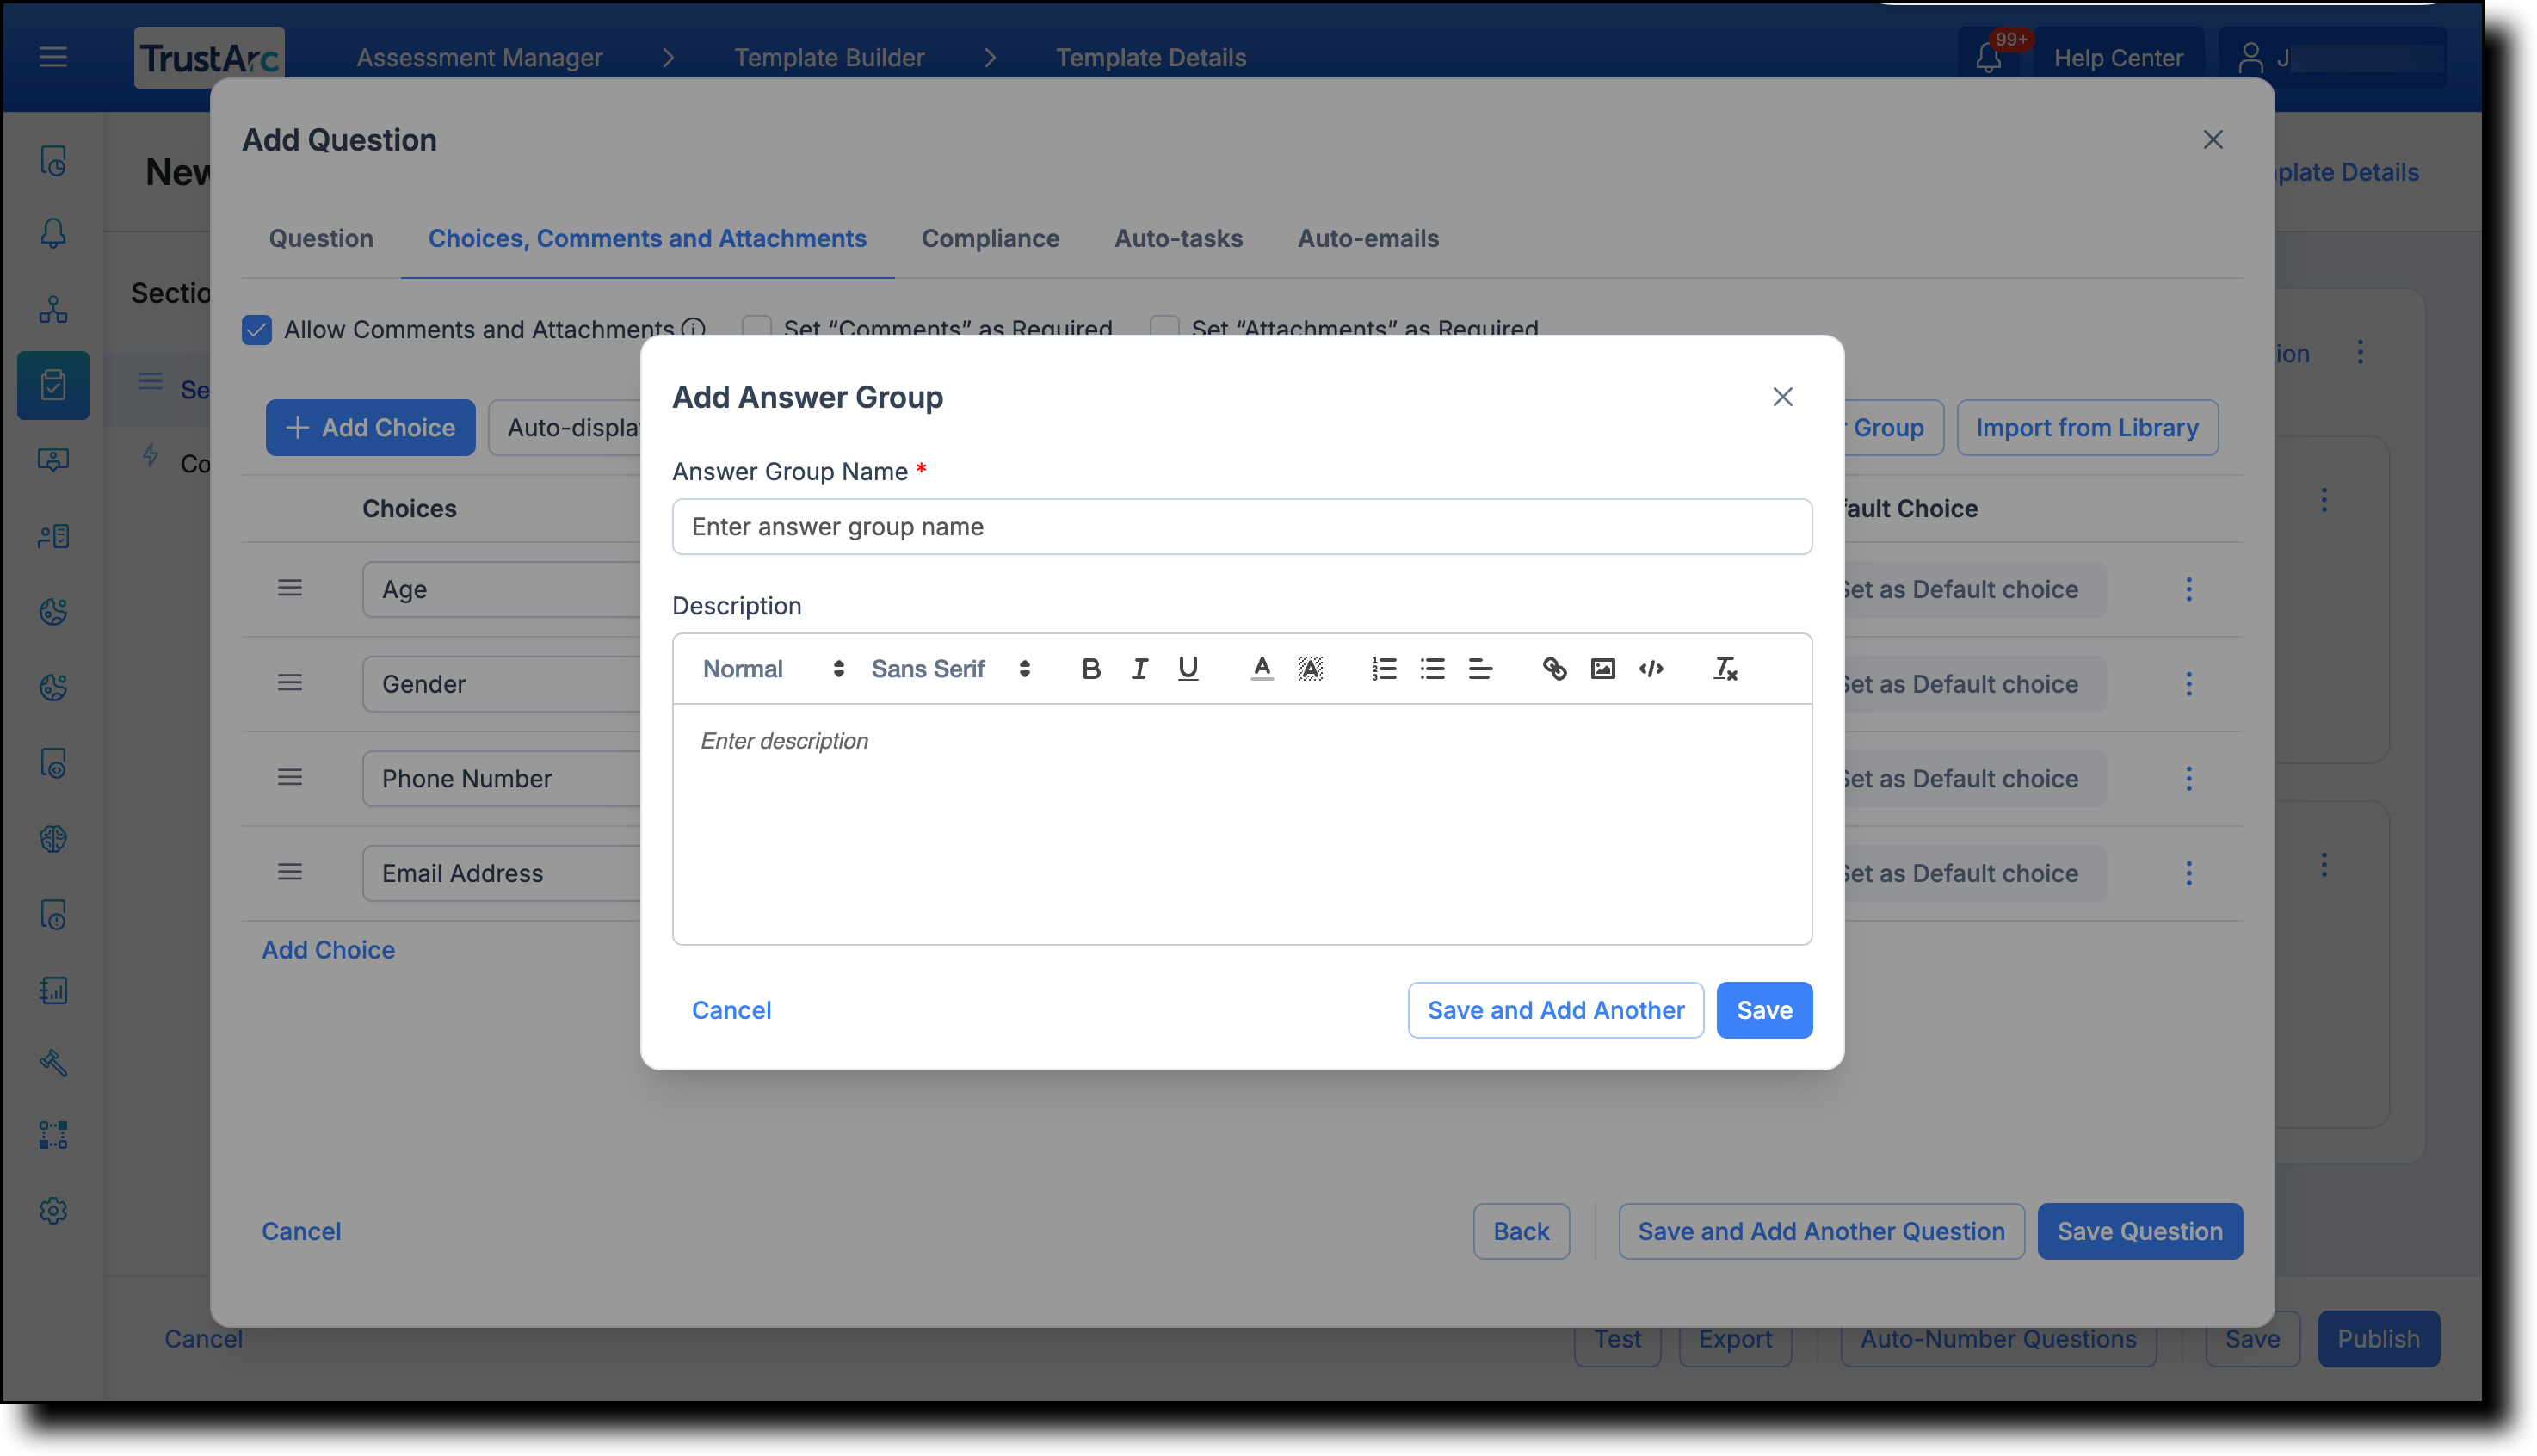2537x1456 pixels.
Task: Insert a numbered list in description
Action: click(1384, 669)
